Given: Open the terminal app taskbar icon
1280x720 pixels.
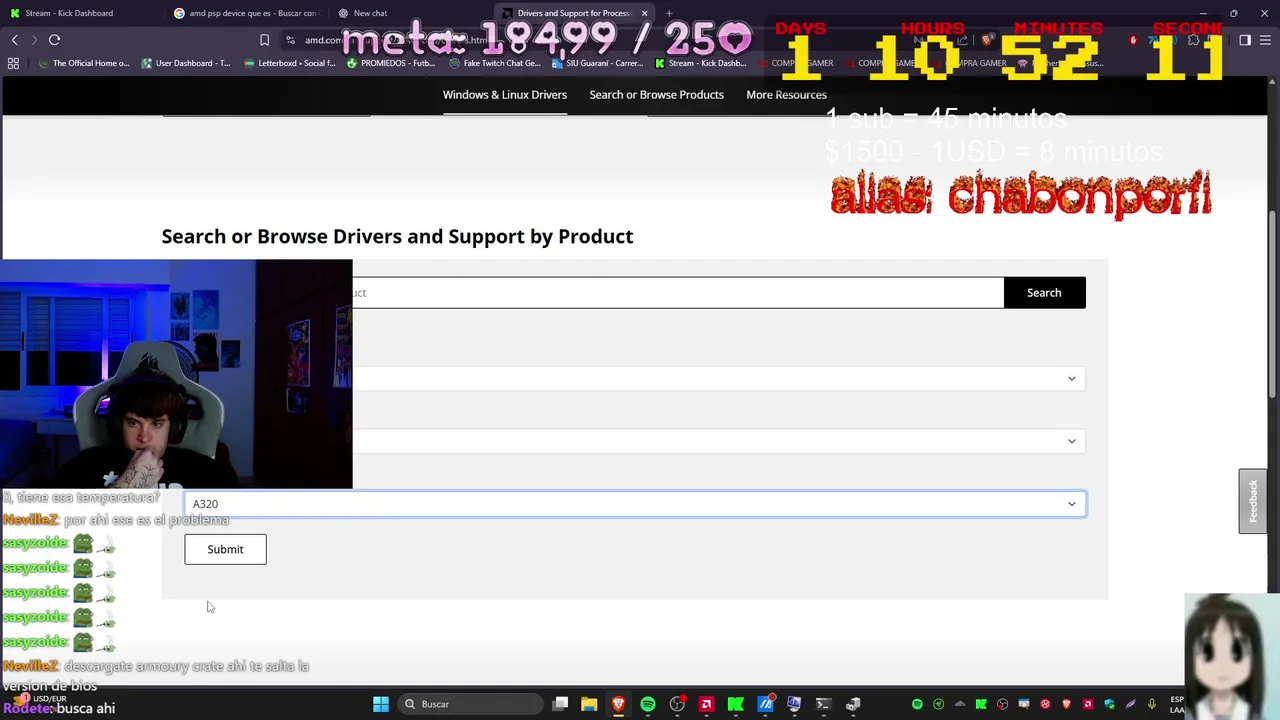Looking at the screenshot, I should click(x=823, y=704).
